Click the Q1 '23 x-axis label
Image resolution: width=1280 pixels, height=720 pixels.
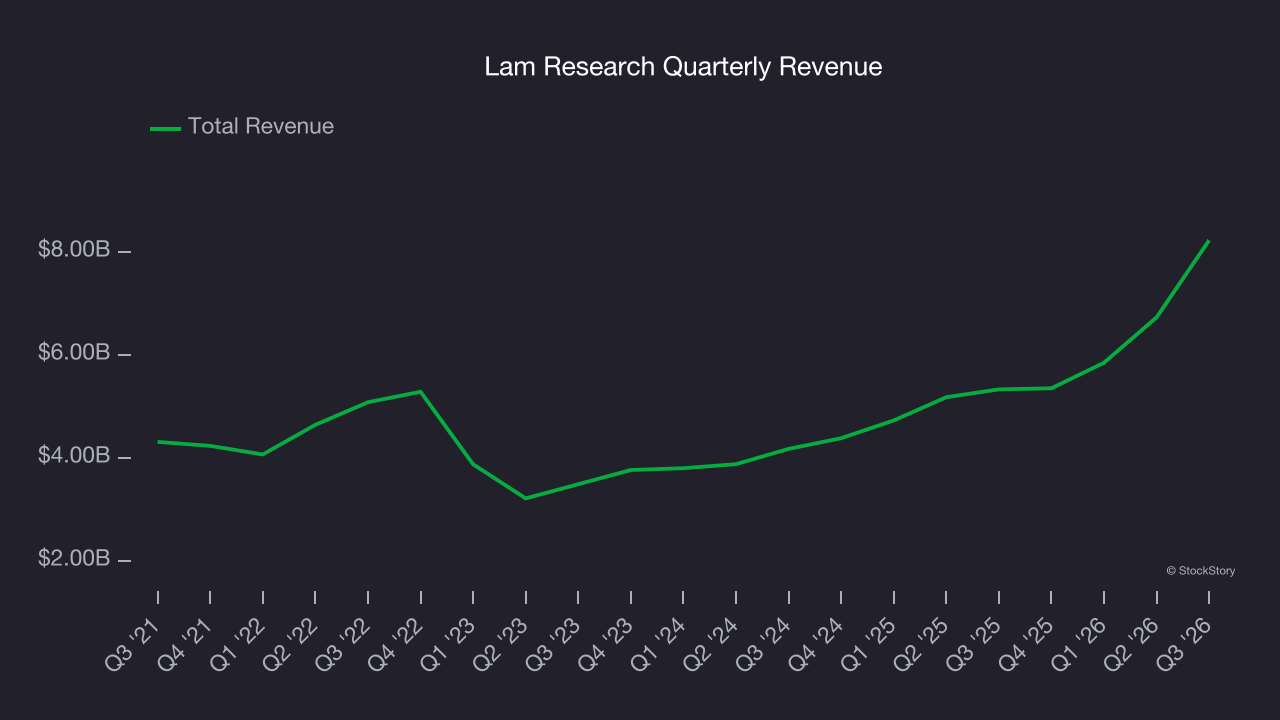click(449, 643)
